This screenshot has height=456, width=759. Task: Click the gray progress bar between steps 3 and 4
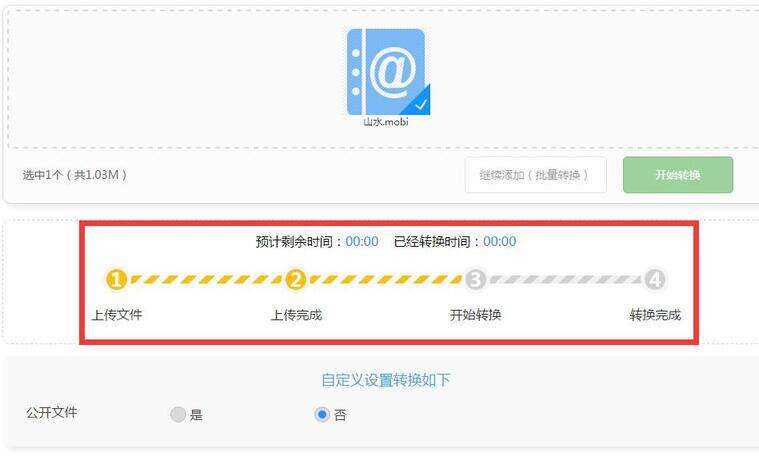[565, 279]
